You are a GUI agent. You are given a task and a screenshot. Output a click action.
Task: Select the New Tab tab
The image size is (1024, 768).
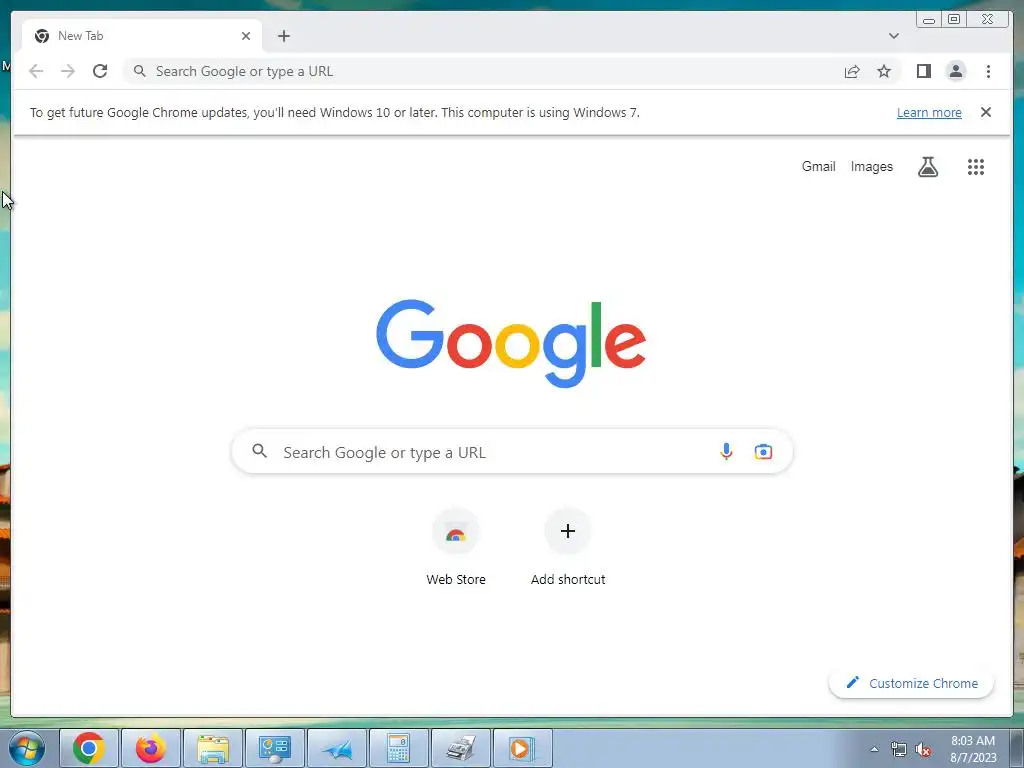[142, 36]
